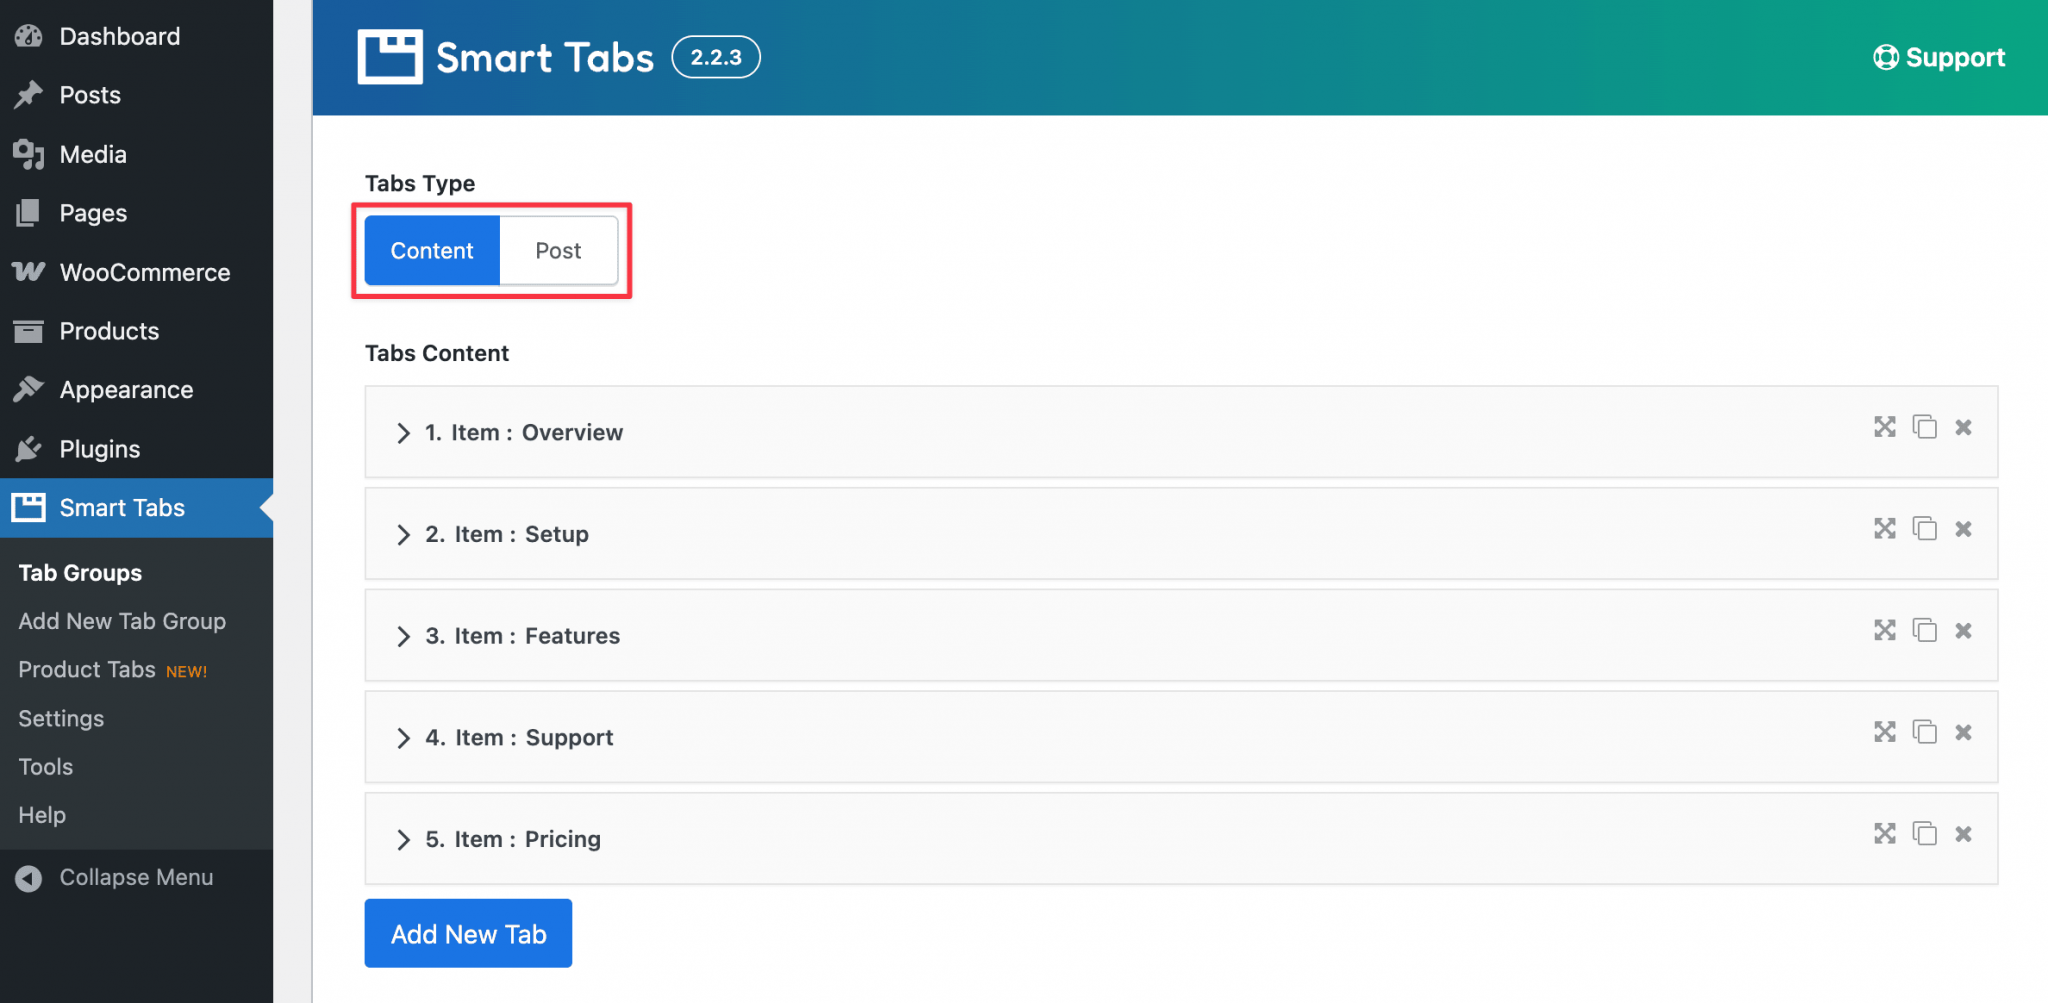Open WooCommerce from the sidebar
The width and height of the screenshot is (2048, 1003).
click(144, 271)
